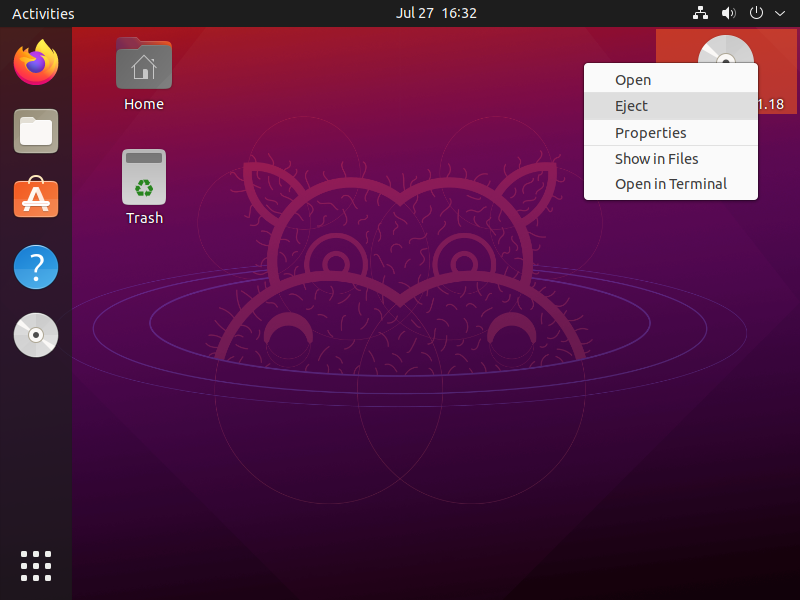Open Firefox from the dock
Image resolution: width=800 pixels, height=600 pixels.
36,63
